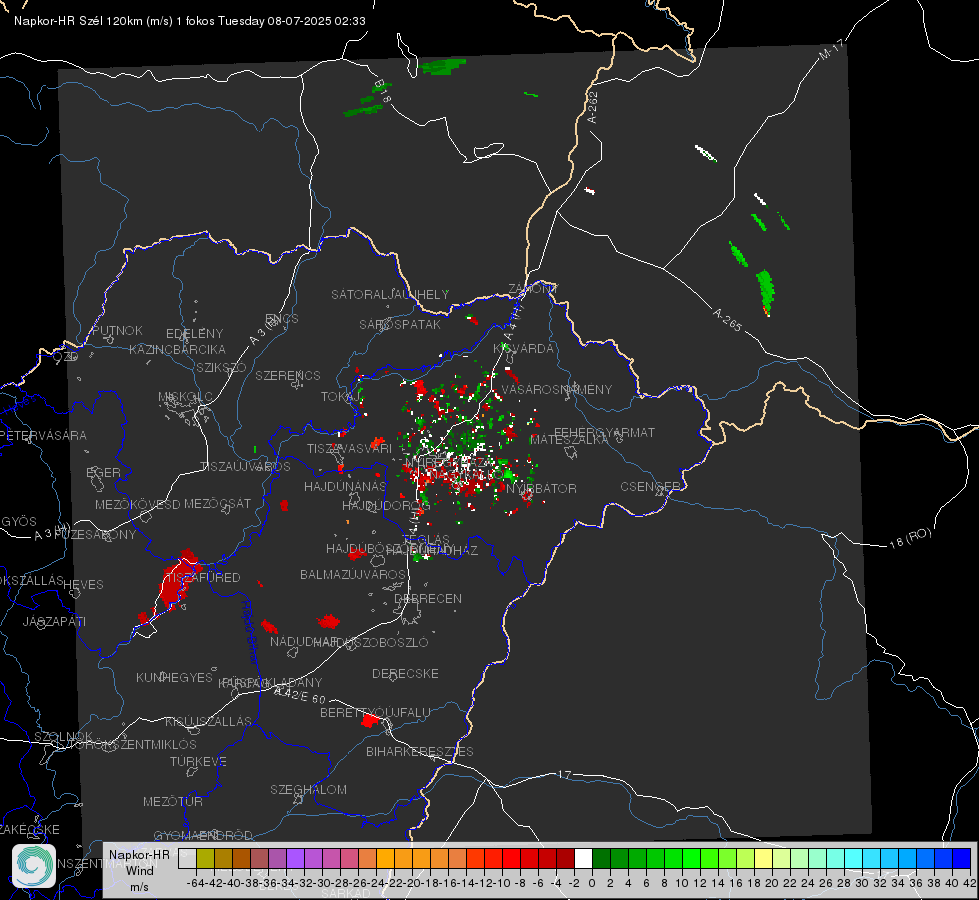Select the MEZŐKÖVESD label
The image size is (979, 900).
point(138,504)
